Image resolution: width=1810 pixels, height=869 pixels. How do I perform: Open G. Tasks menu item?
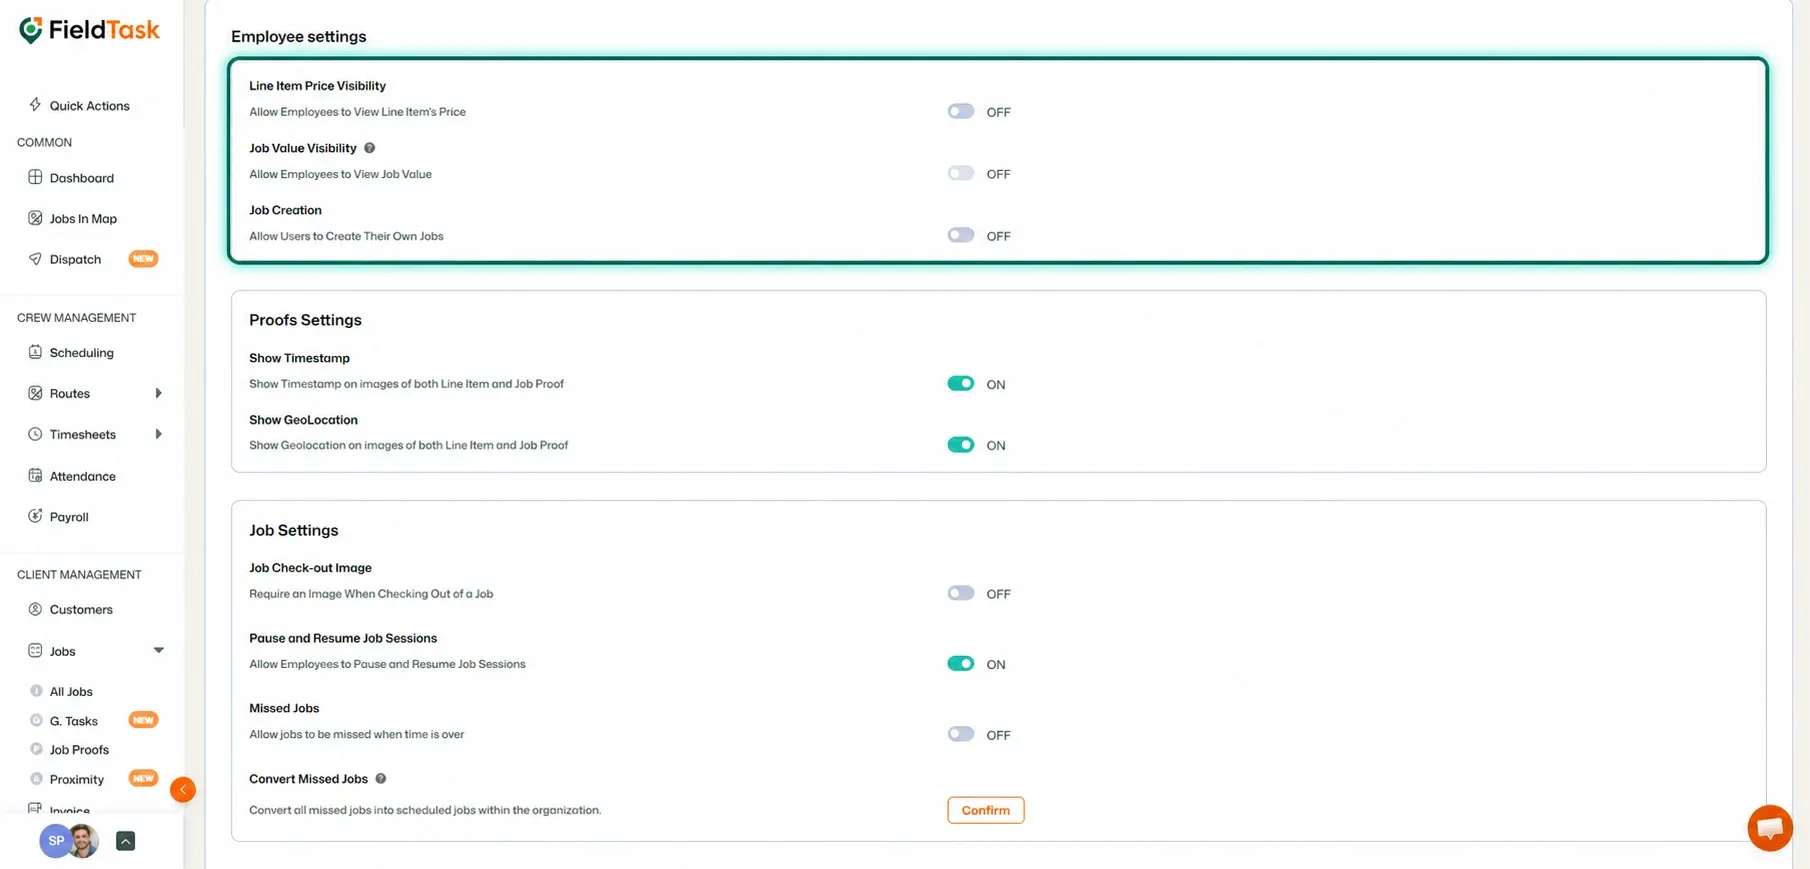coord(74,721)
